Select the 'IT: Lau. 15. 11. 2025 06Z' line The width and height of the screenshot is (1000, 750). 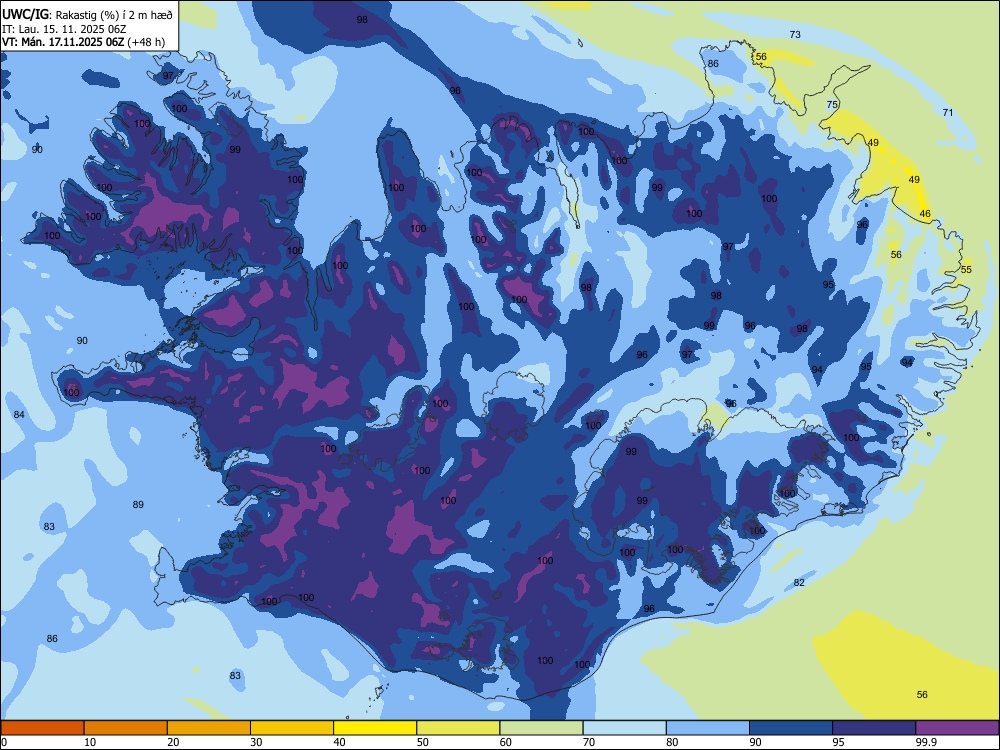tap(64, 29)
